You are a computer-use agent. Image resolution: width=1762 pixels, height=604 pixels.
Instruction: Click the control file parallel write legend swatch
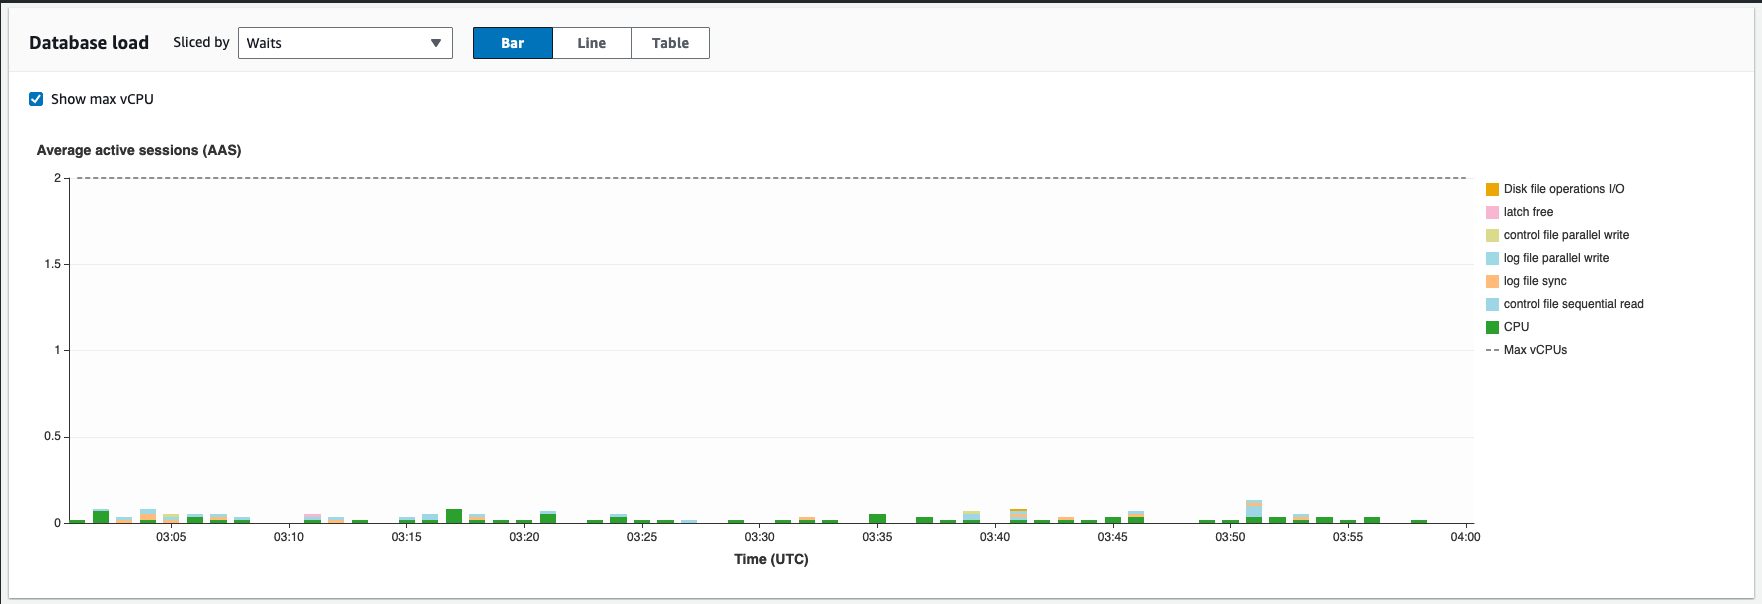(1492, 235)
